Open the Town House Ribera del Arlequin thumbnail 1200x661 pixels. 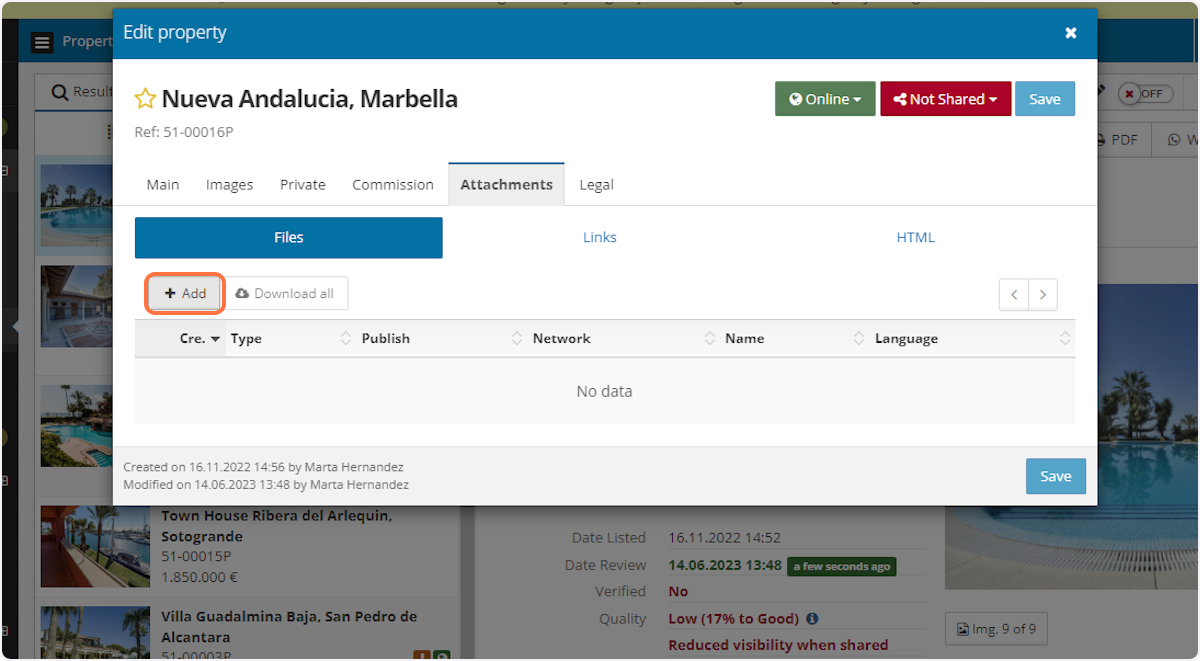95,546
